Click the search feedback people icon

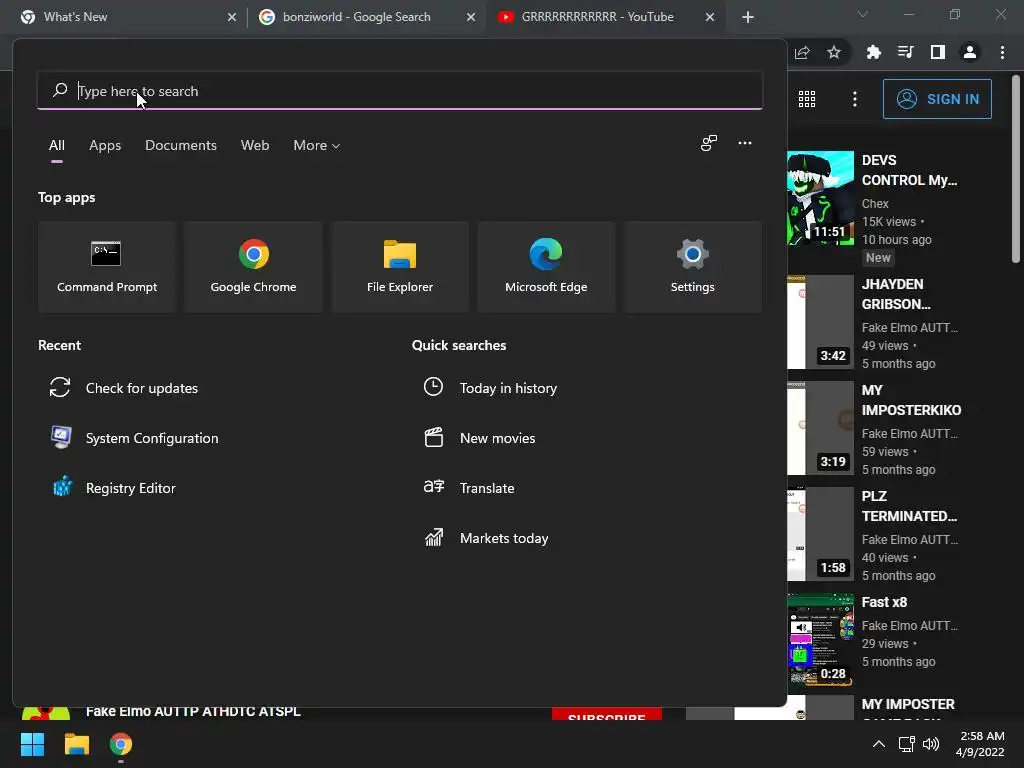coord(709,143)
